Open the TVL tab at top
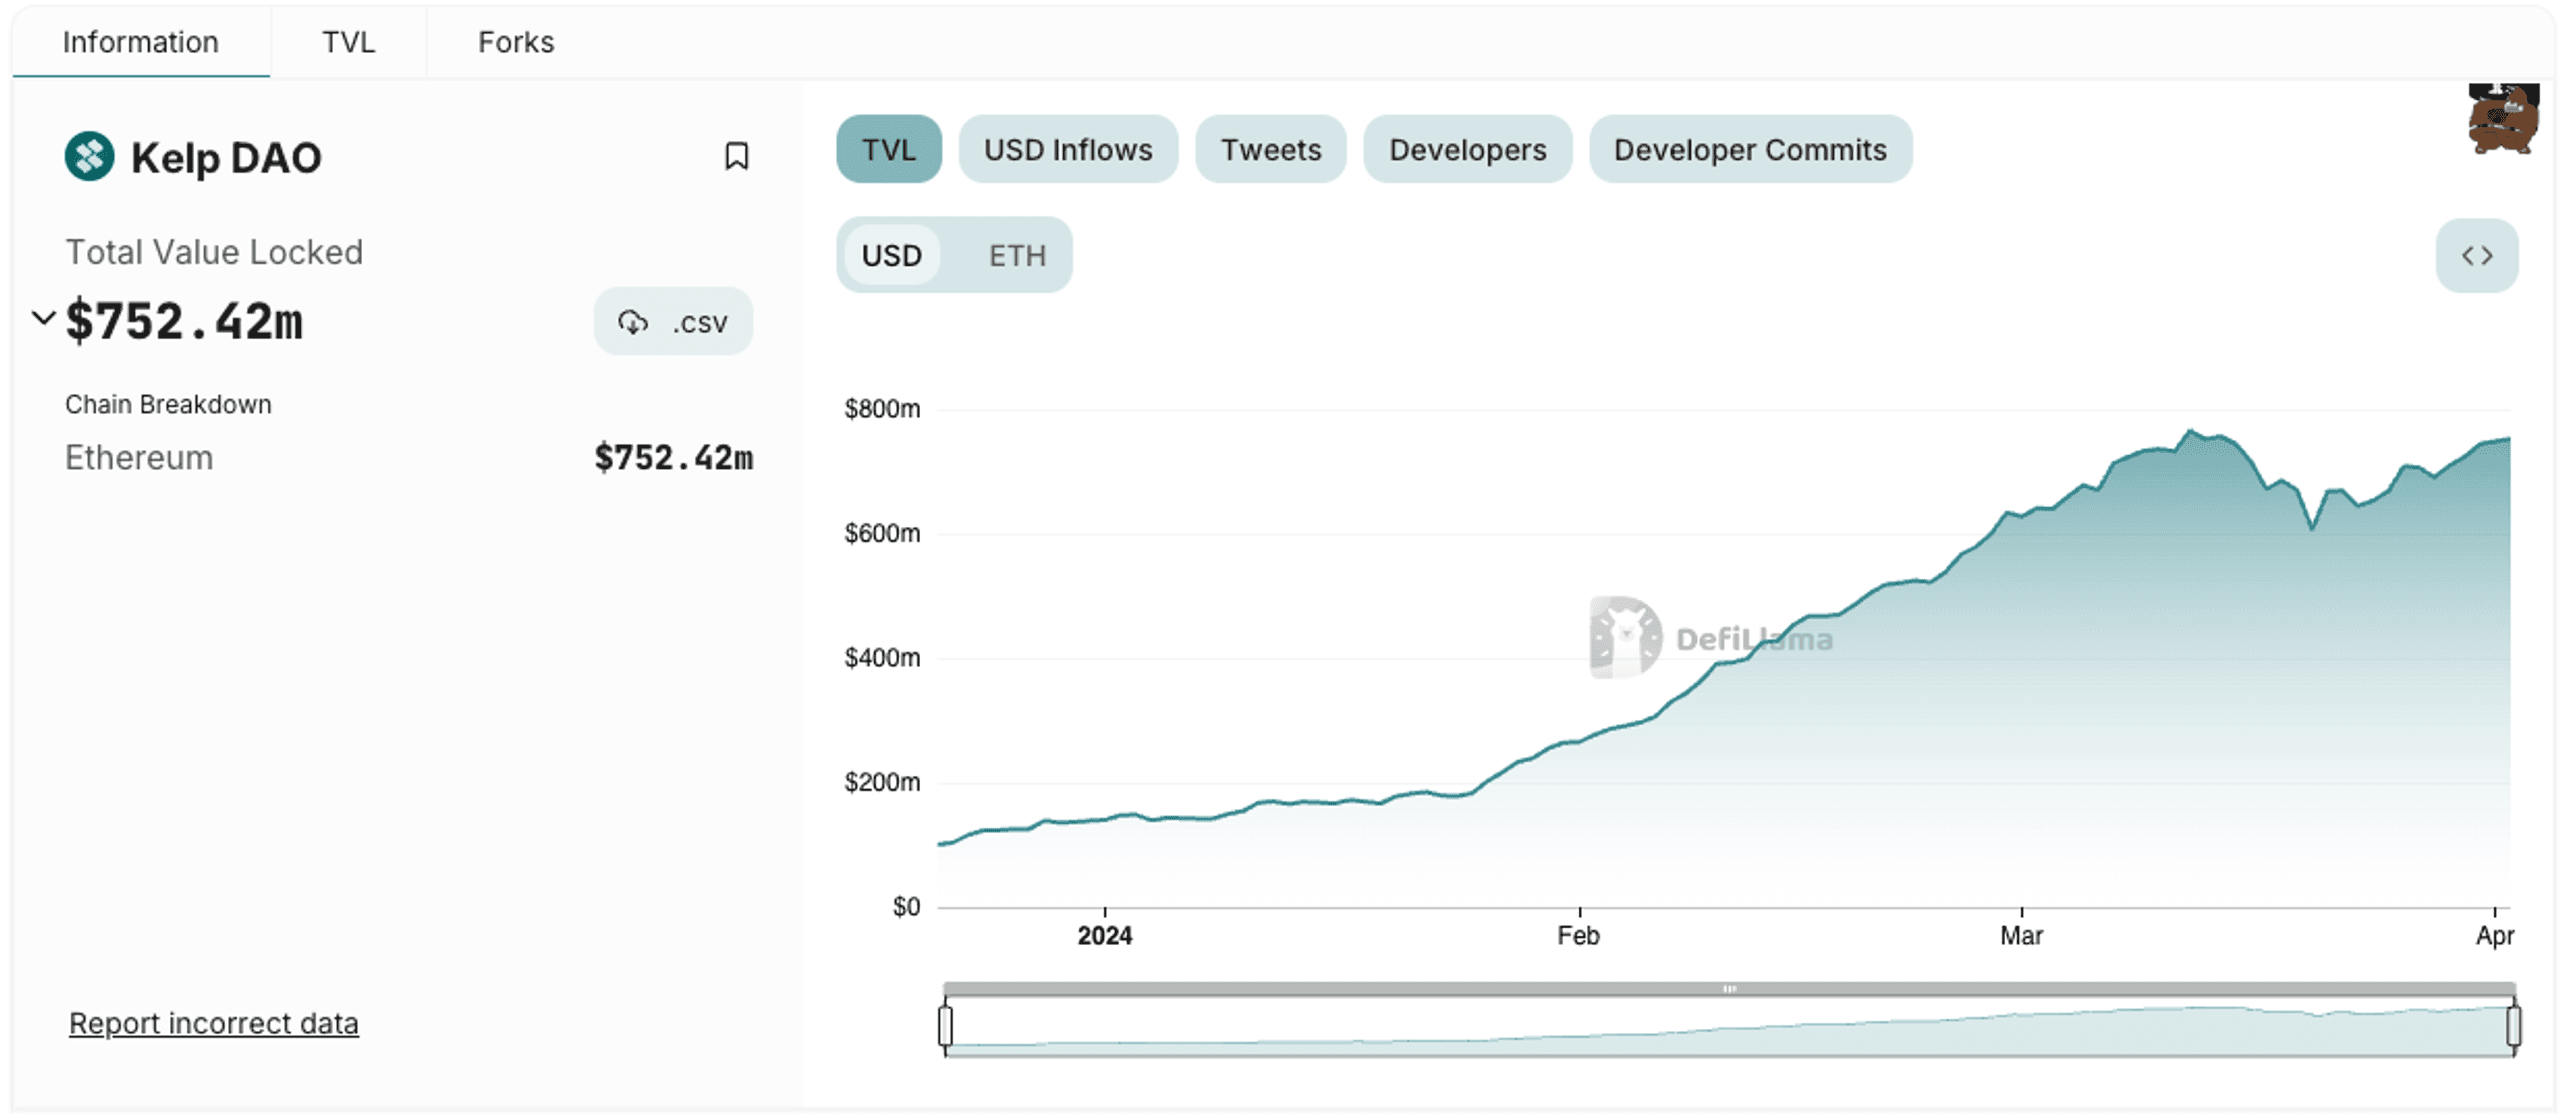Image resolution: width=2560 pixels, height=1114 pixels. pyautogui.click(x=348, y=42)
